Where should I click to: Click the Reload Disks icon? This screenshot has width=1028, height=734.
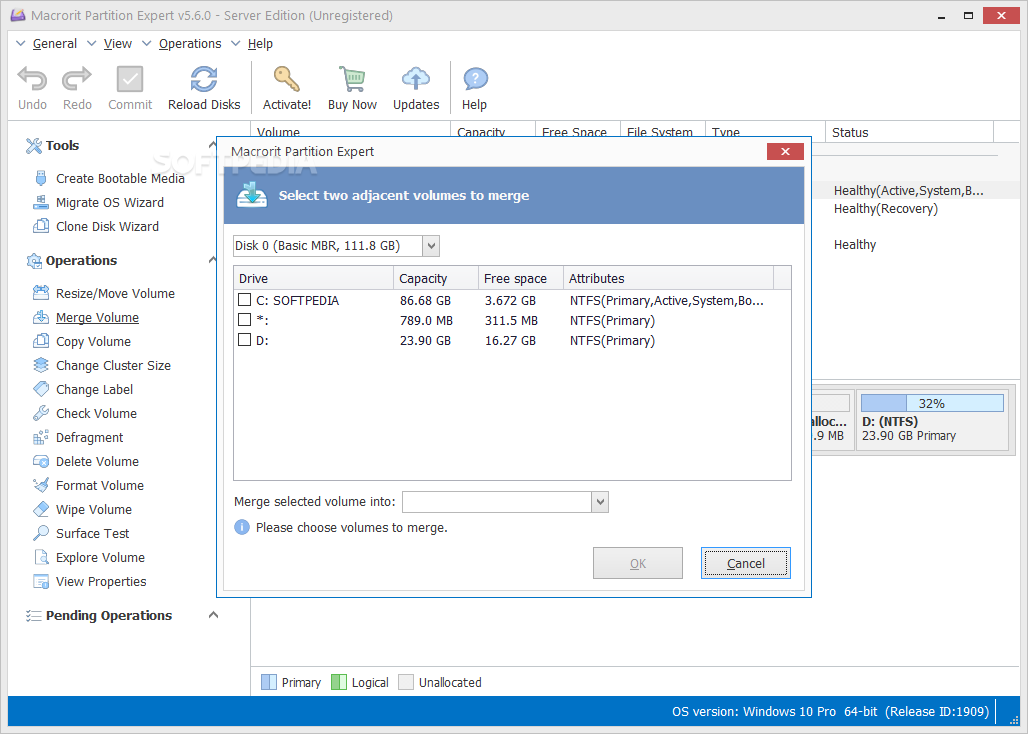(x=204, y=79)
